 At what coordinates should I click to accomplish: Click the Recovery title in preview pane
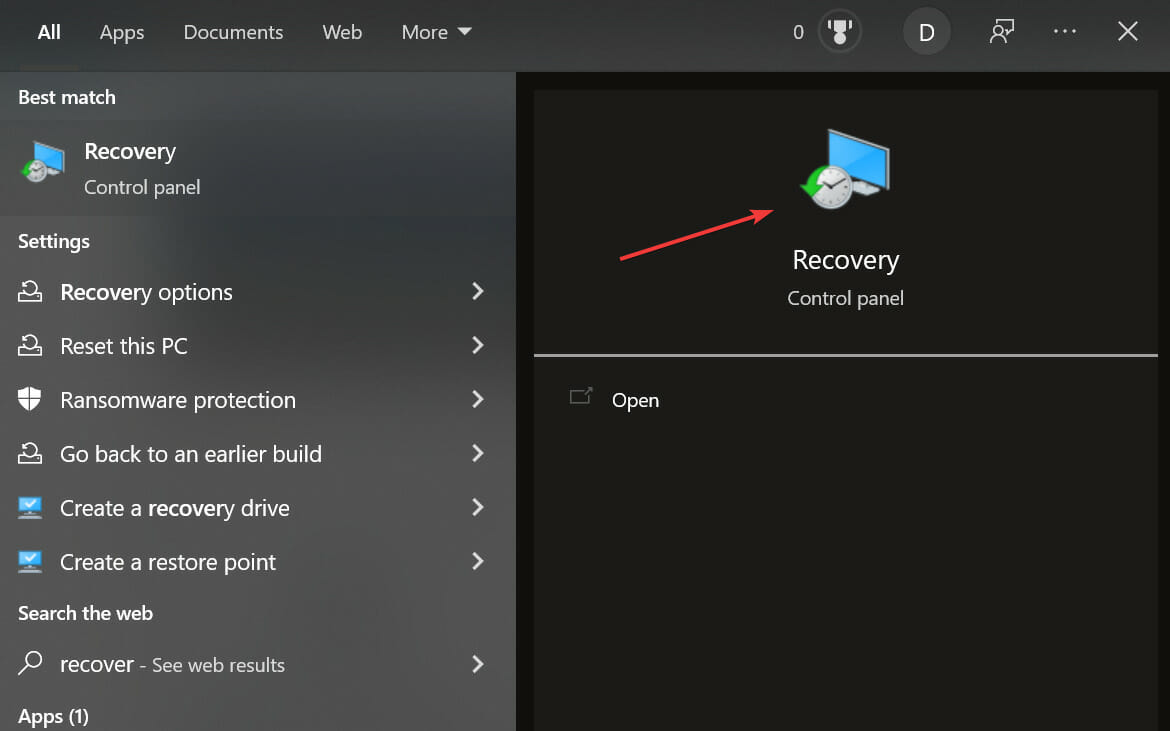coord(845,260)
